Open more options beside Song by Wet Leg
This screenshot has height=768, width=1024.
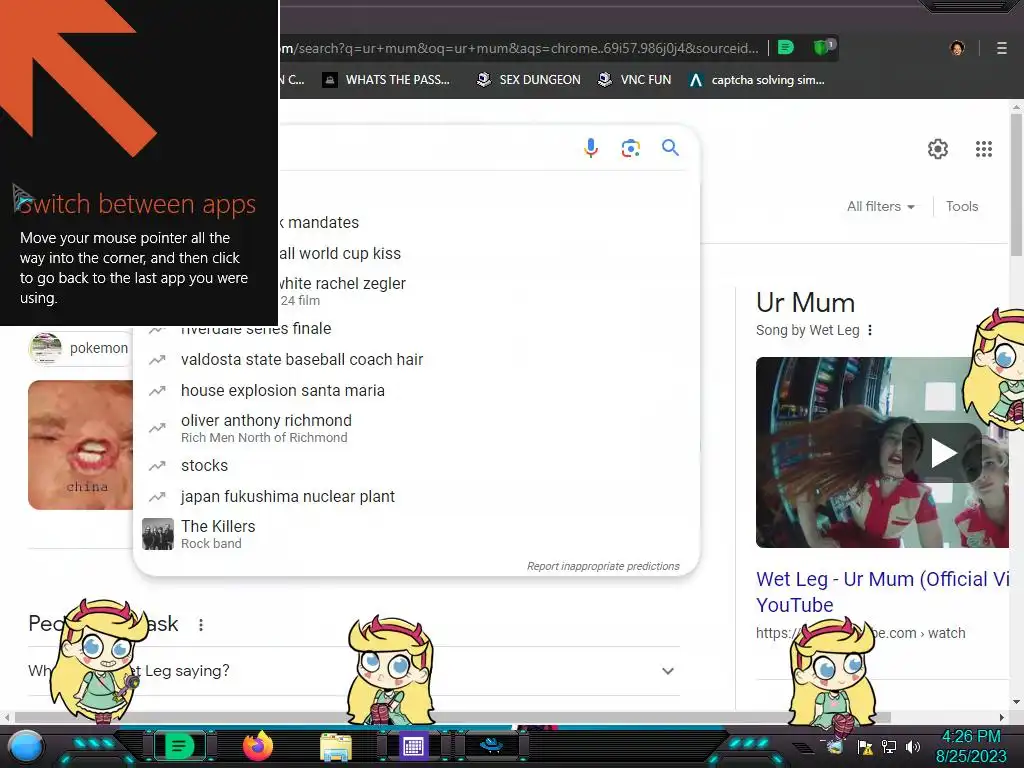(869, 330)
